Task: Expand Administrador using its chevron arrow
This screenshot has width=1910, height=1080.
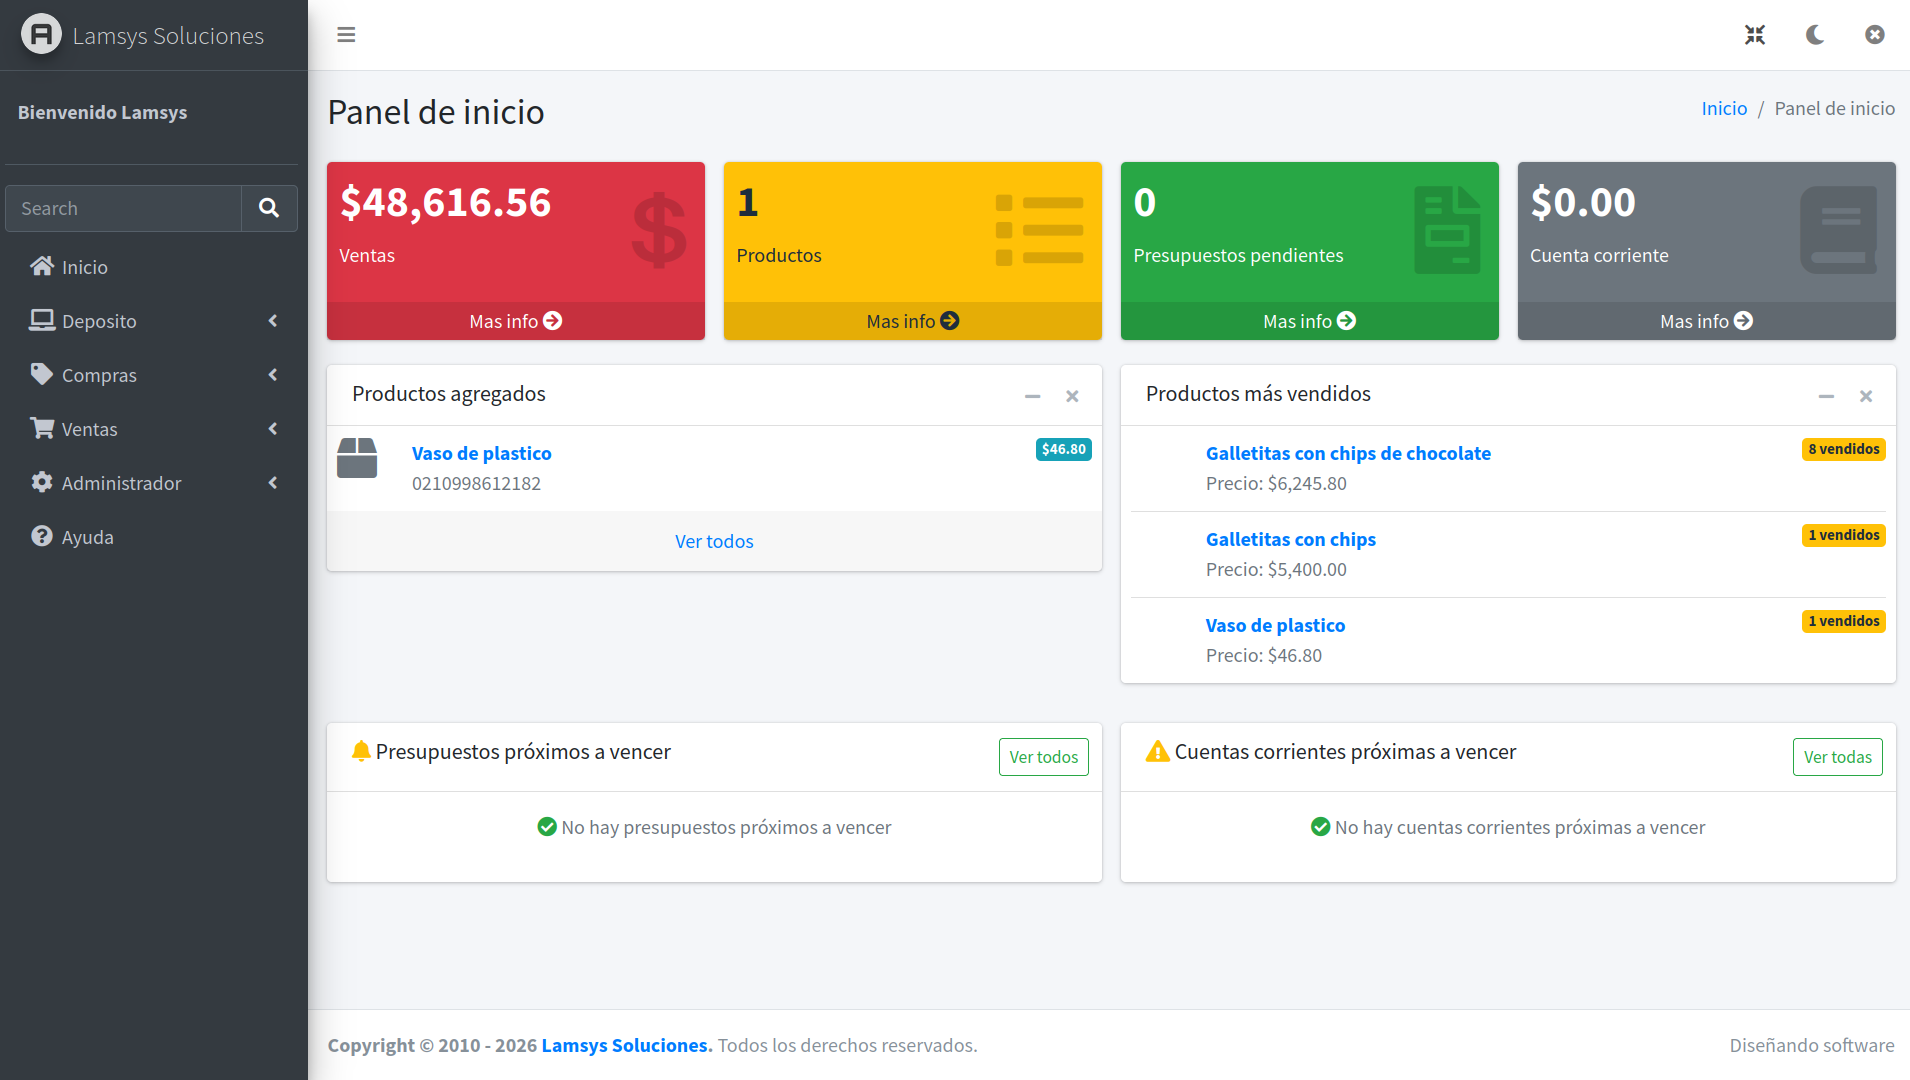Action: (273, 483)
